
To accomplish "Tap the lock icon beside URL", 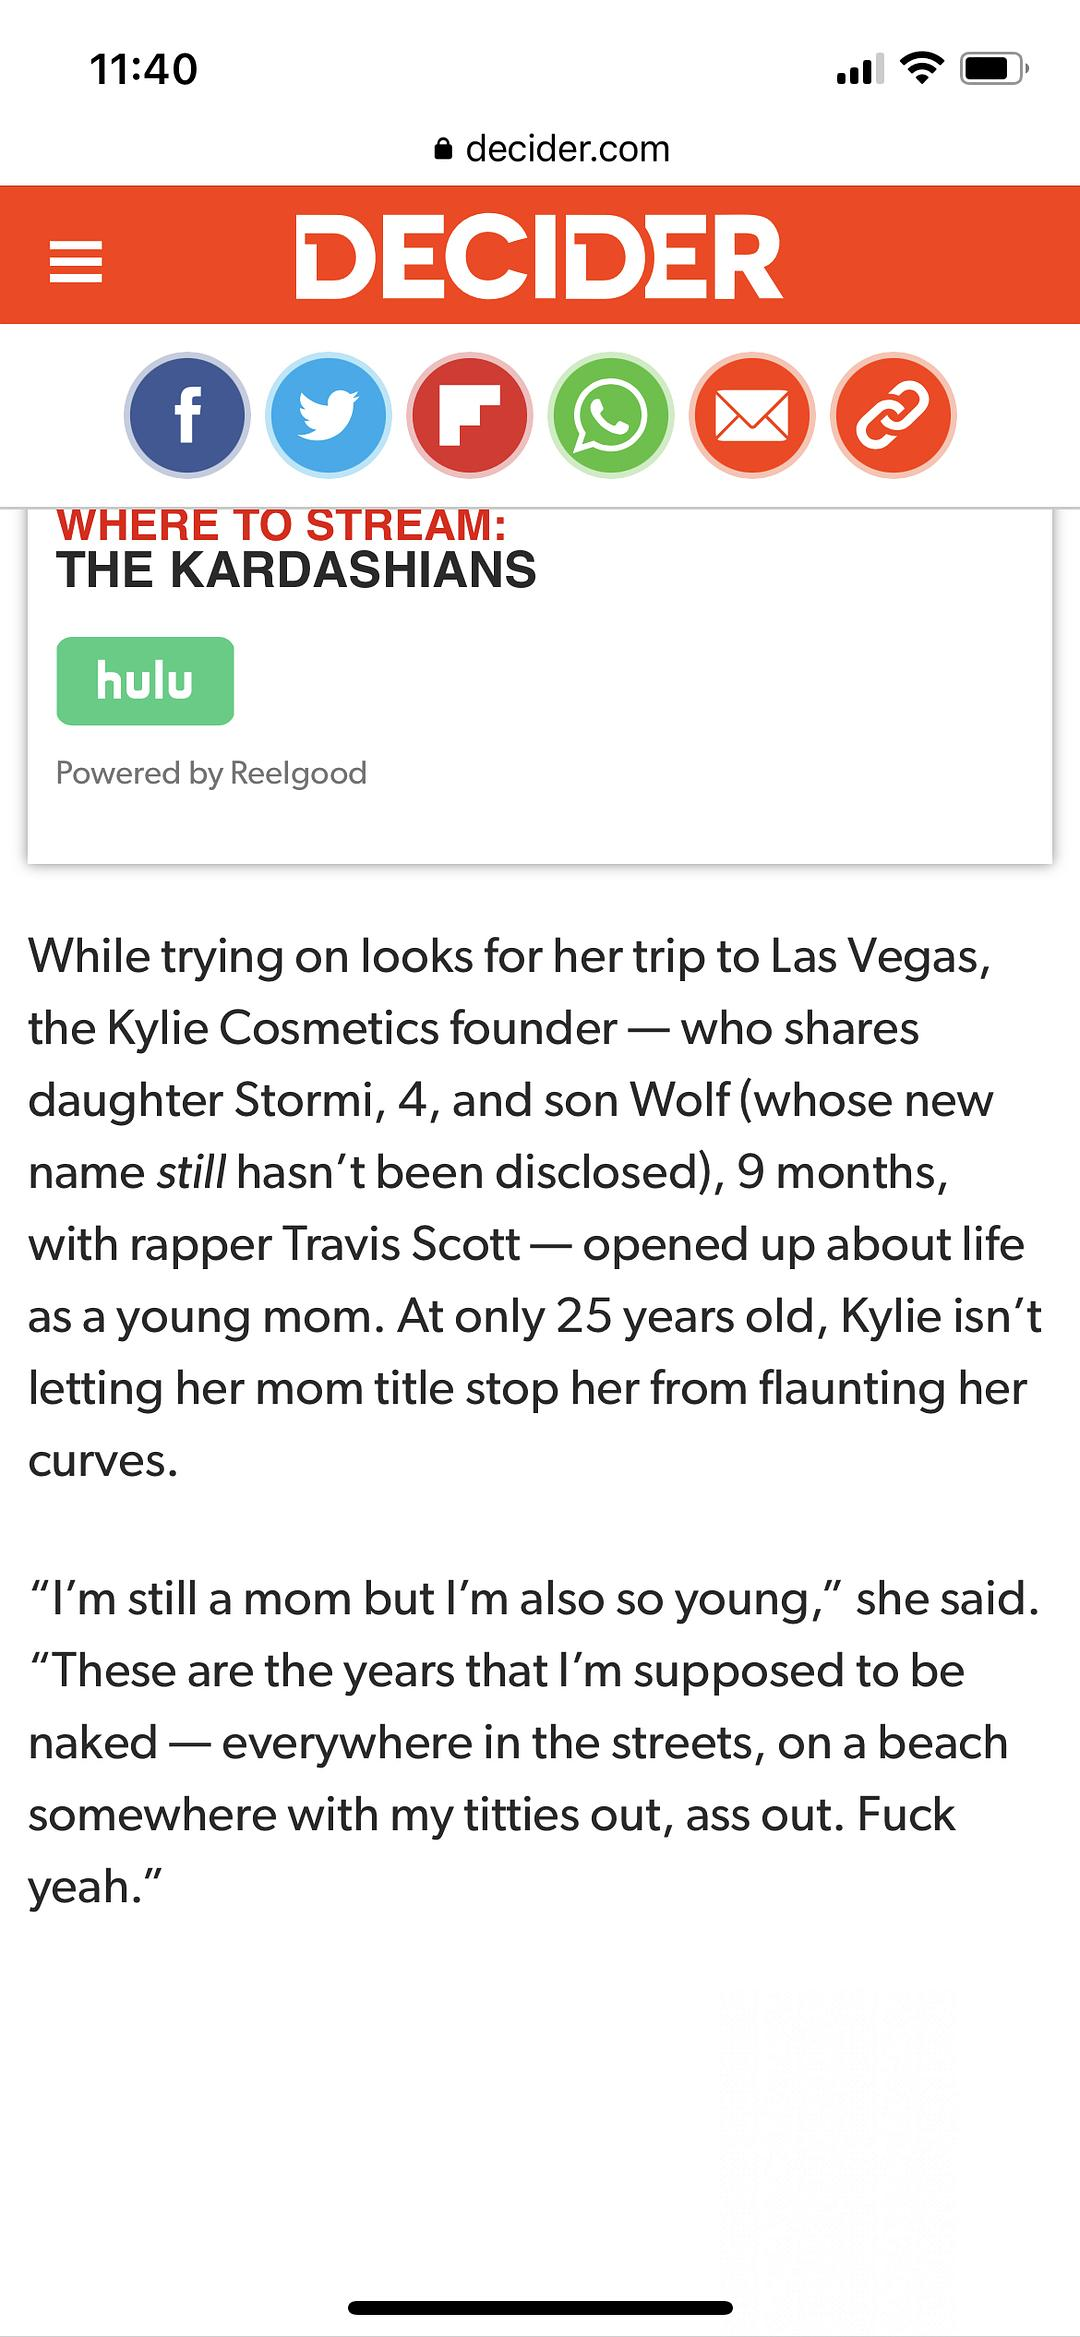I will click(443, 150).
